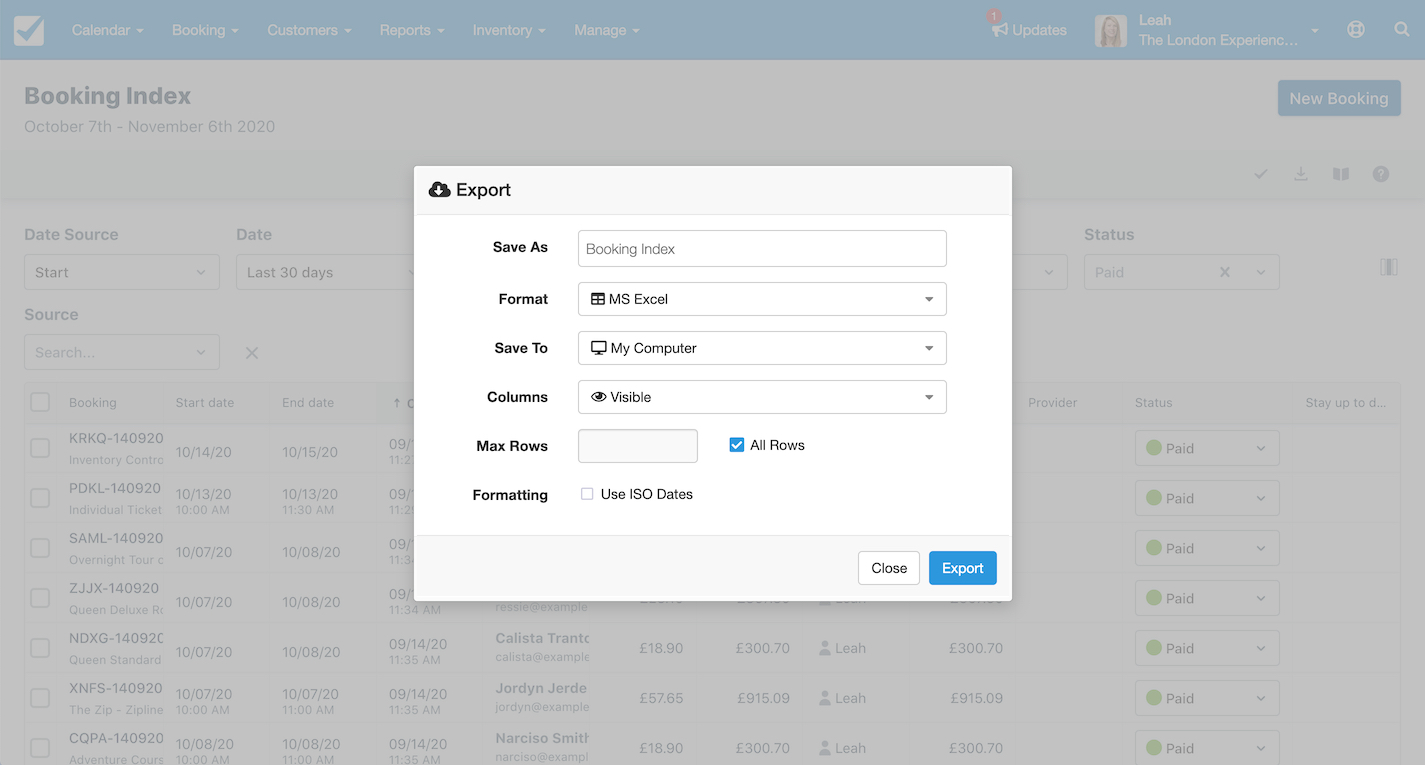
Task: Open the Reports menu
Action: [412, 30]
